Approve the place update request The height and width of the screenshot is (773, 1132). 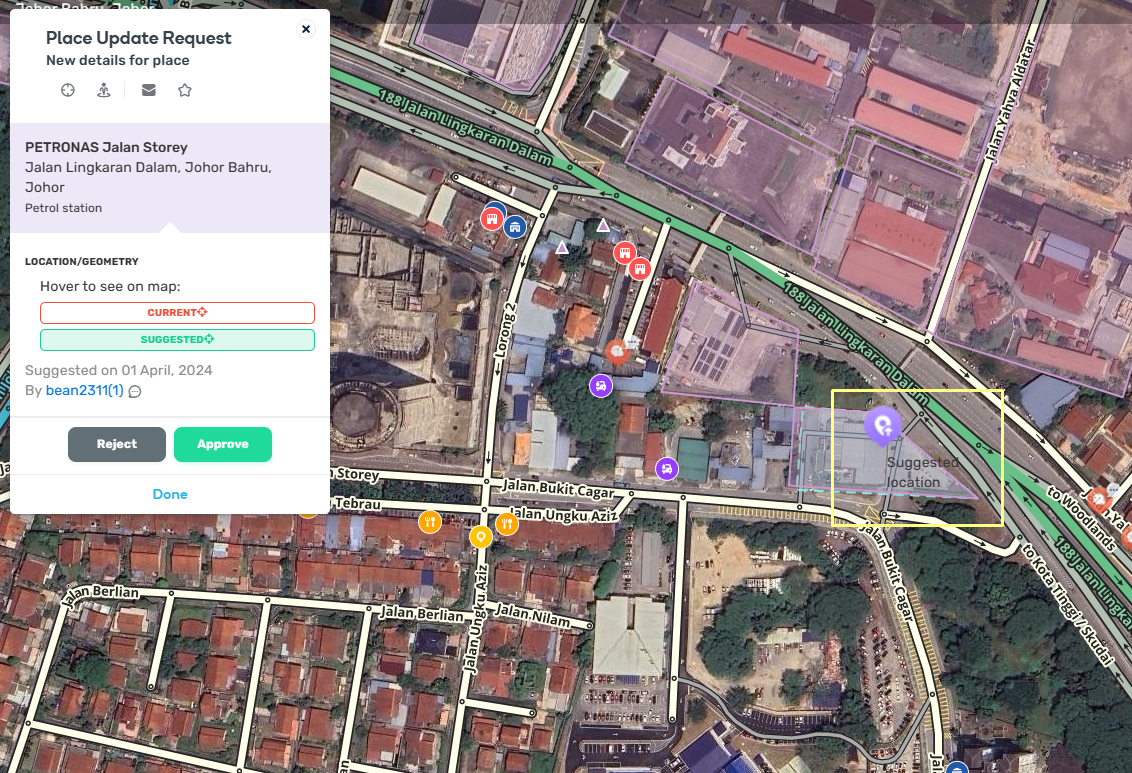(223, 444)
